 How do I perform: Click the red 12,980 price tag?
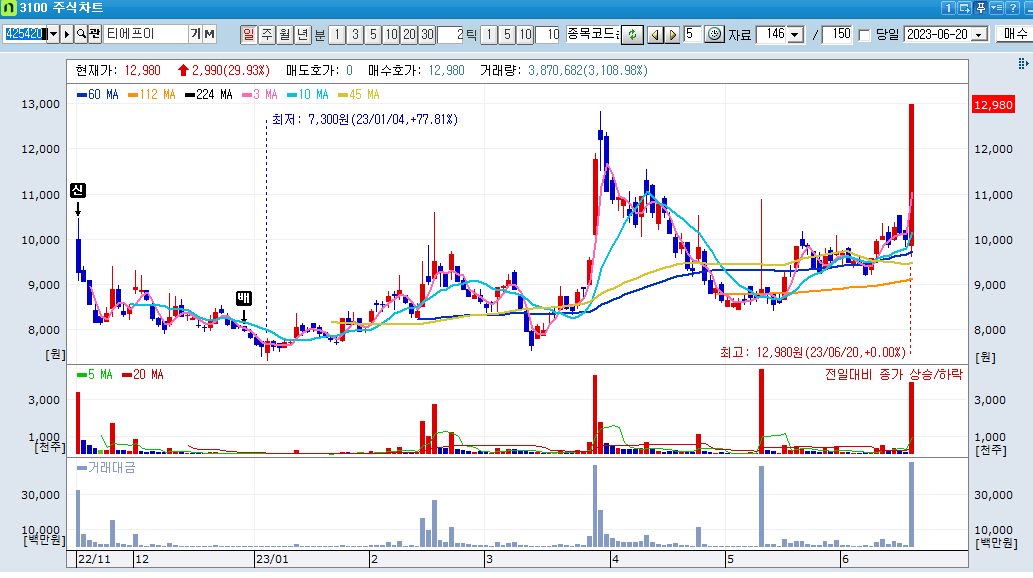point(993,105)
